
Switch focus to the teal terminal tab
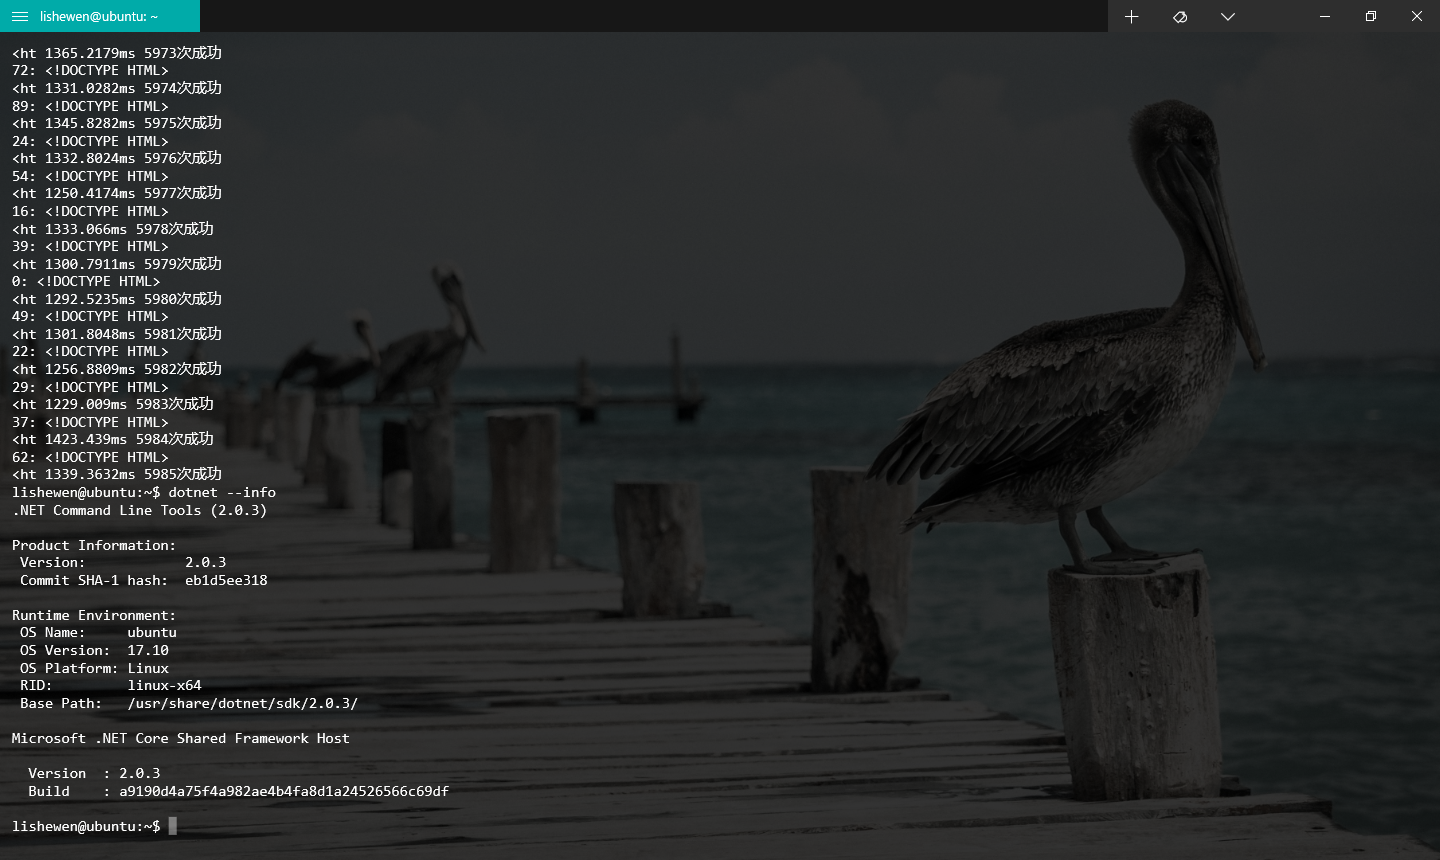pos(100,16)
